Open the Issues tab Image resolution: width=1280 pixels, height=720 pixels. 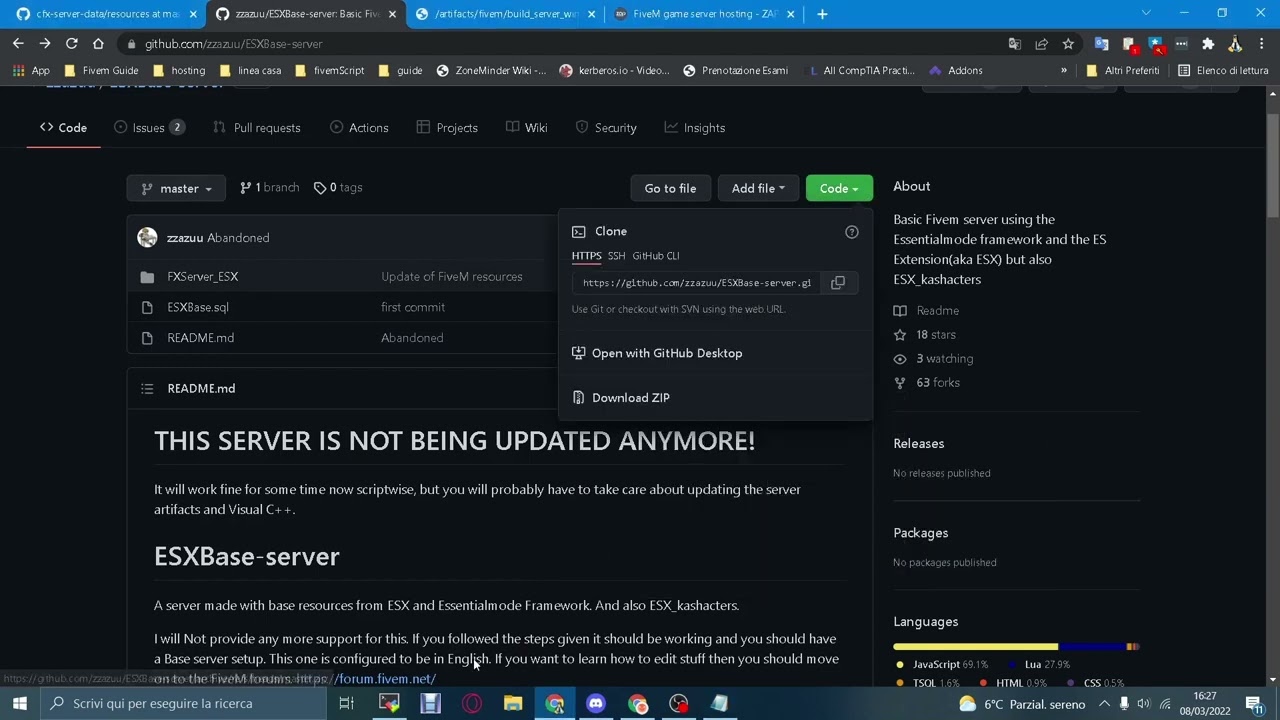pos(149,128)
